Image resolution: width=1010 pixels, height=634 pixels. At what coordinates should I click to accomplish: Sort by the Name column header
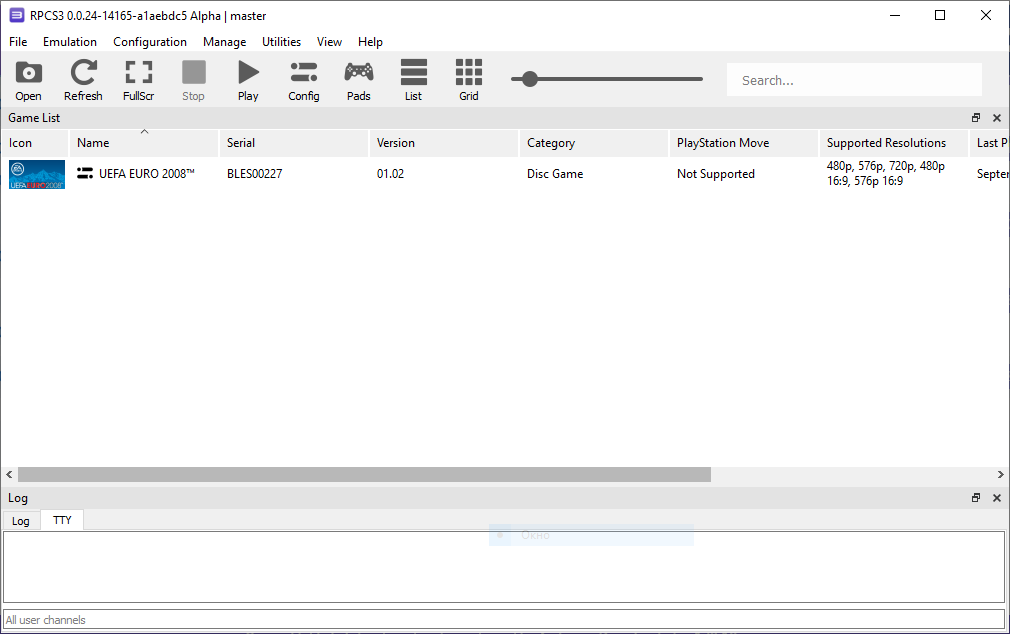pos(144,143)
